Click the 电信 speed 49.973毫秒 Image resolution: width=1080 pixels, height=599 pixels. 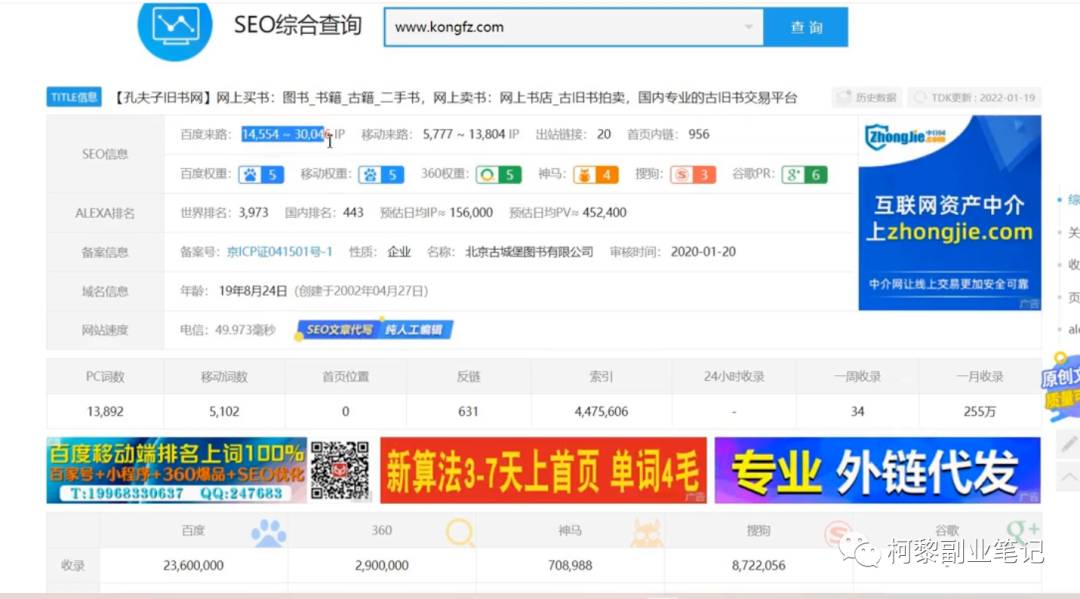(245, 330)
